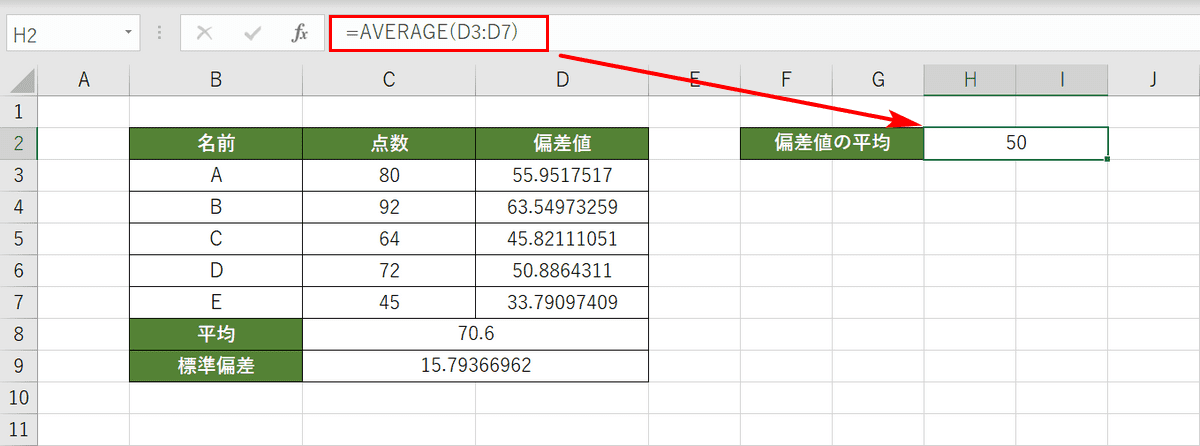This screenshot has height=446, width=1200.
Task: Select column F header
Action: 786,79
